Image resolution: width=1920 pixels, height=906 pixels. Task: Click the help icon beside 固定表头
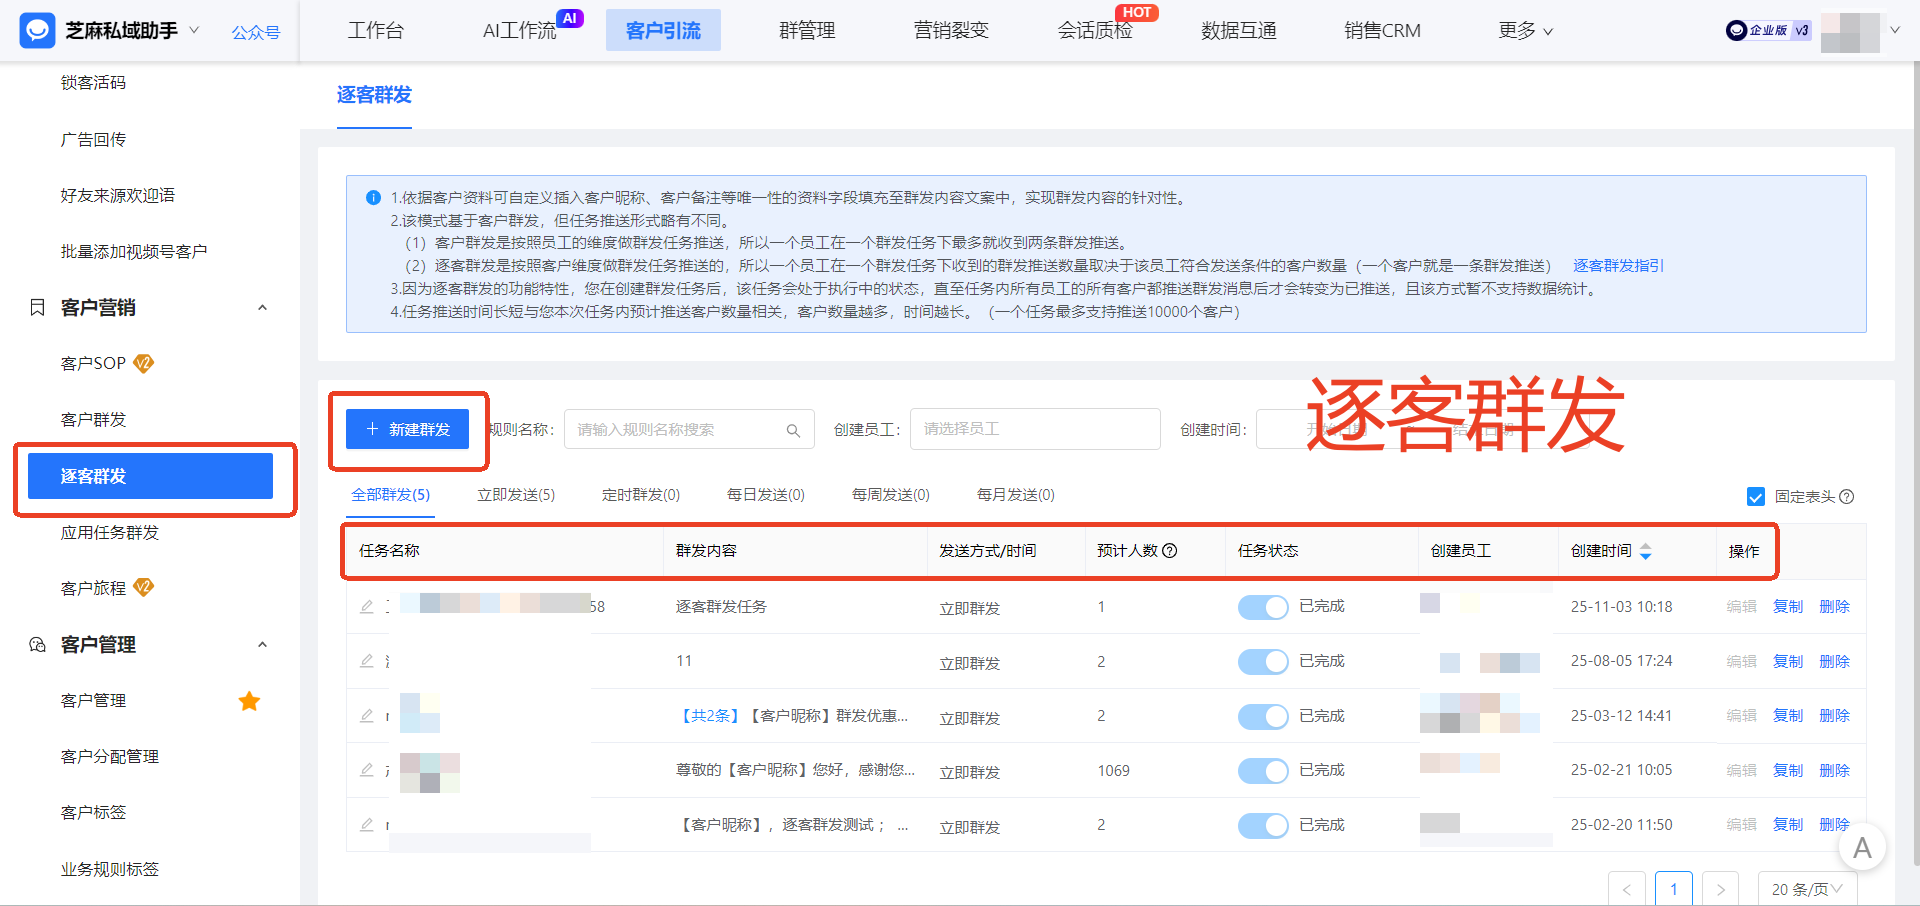point(1847,496)
